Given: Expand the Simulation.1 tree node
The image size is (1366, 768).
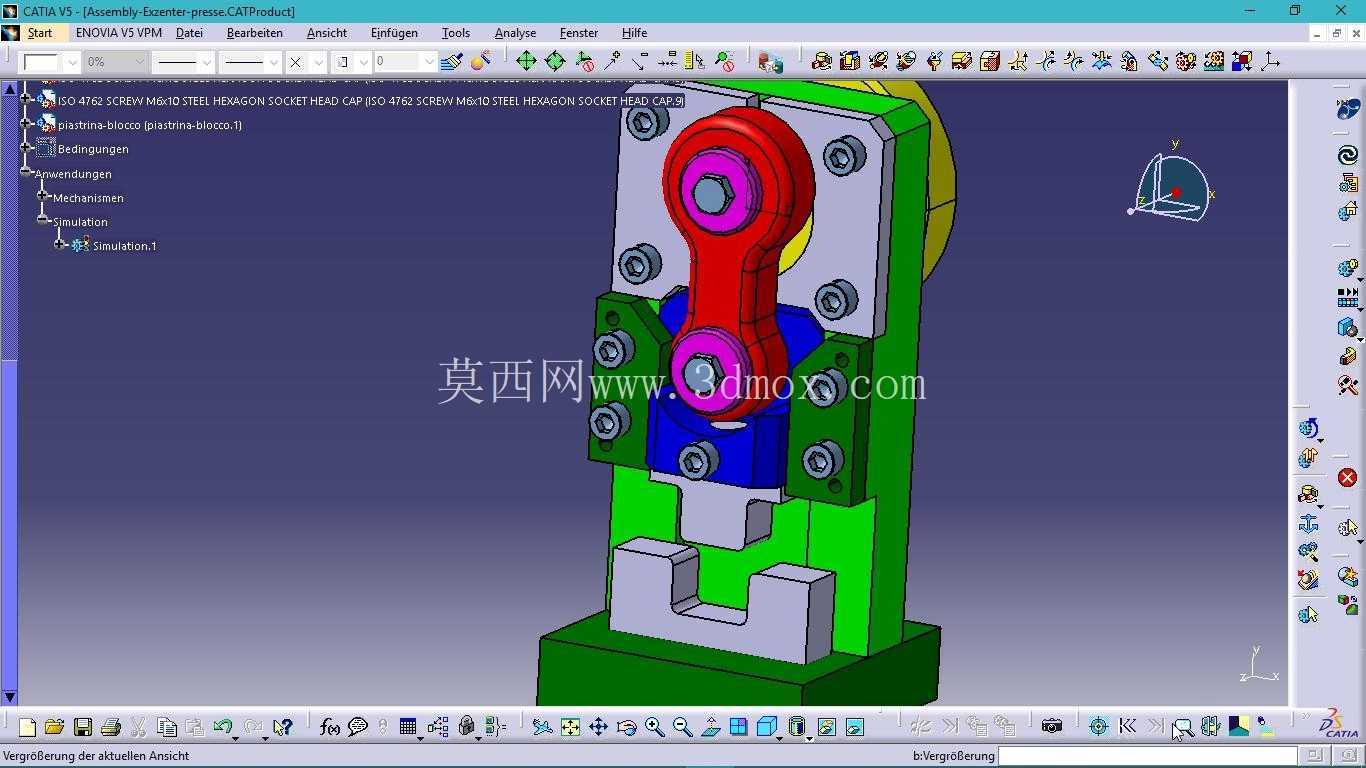Looking at the screenshot, I should pos(60,245).
